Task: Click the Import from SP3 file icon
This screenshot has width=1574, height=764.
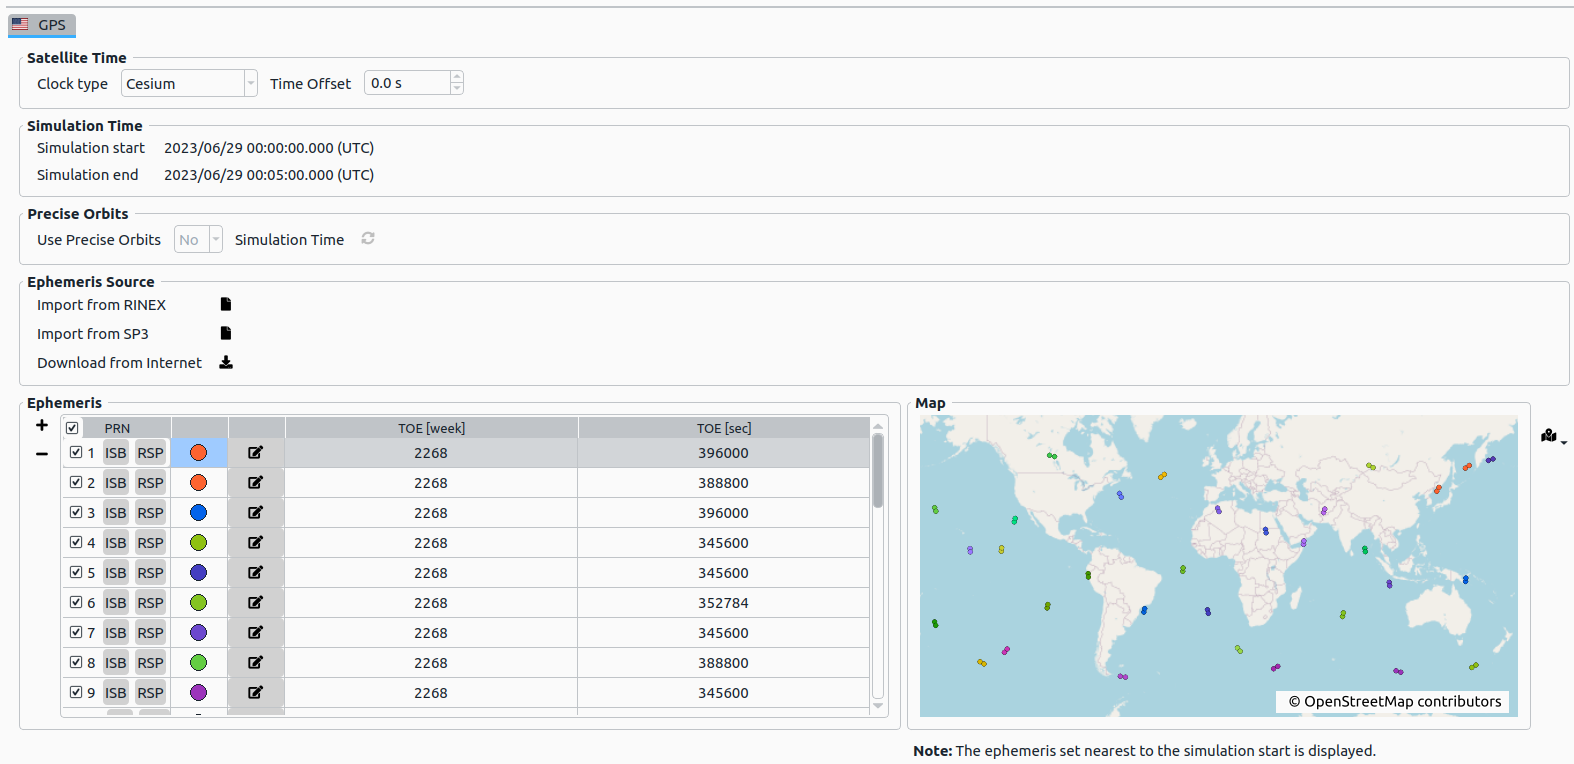Action: 226,333
